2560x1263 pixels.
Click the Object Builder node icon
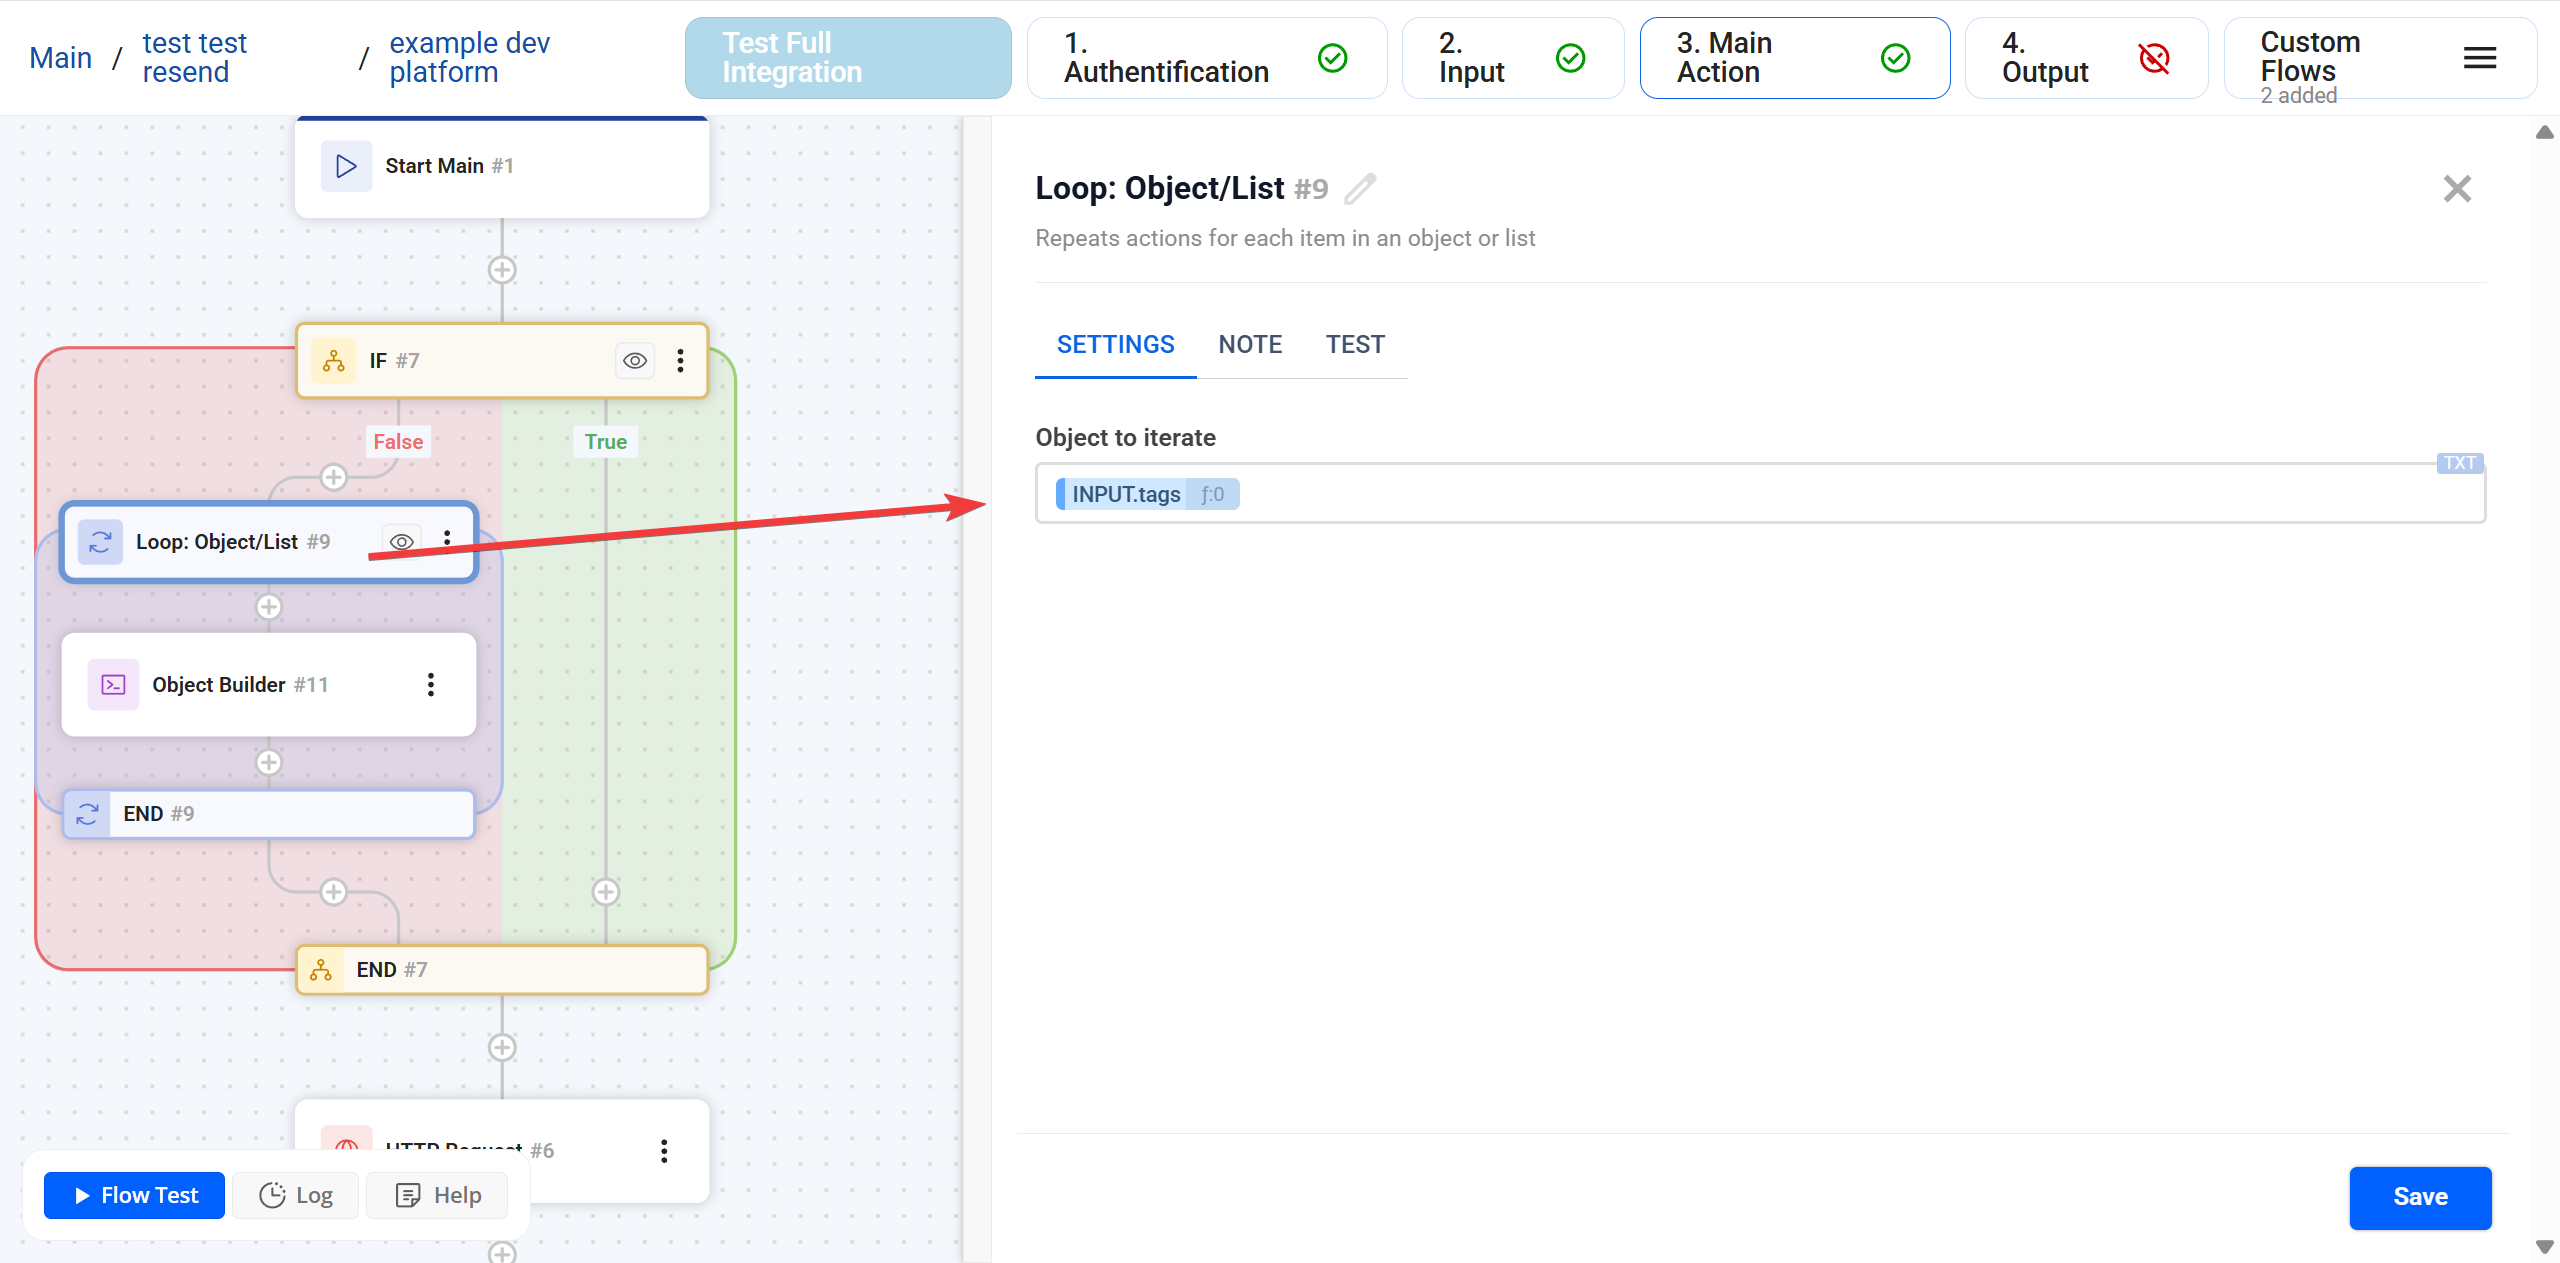(x=113, y=684)
